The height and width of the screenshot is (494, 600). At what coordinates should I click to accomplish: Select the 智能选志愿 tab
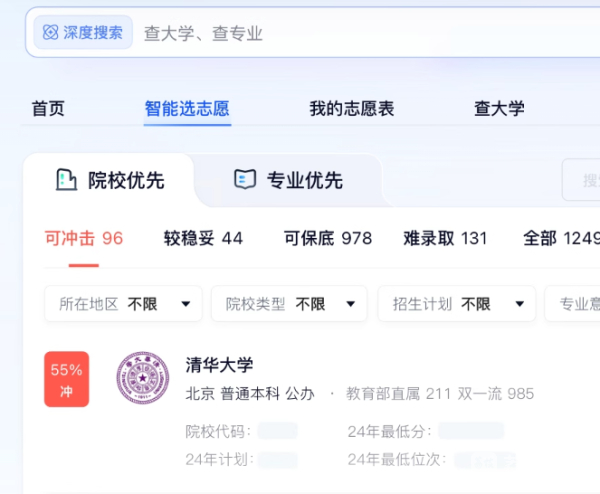187,109
